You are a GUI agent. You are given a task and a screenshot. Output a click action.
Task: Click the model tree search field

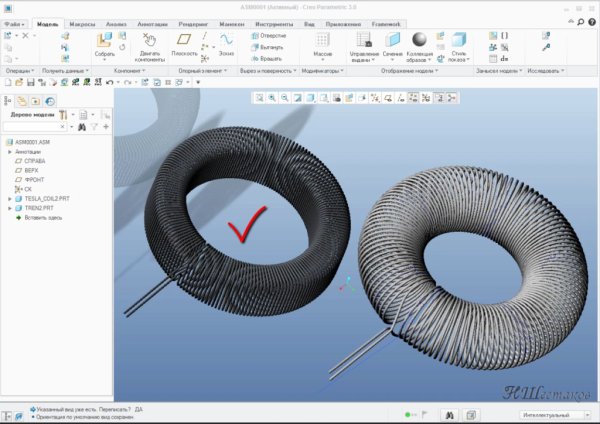pos(34,127)
